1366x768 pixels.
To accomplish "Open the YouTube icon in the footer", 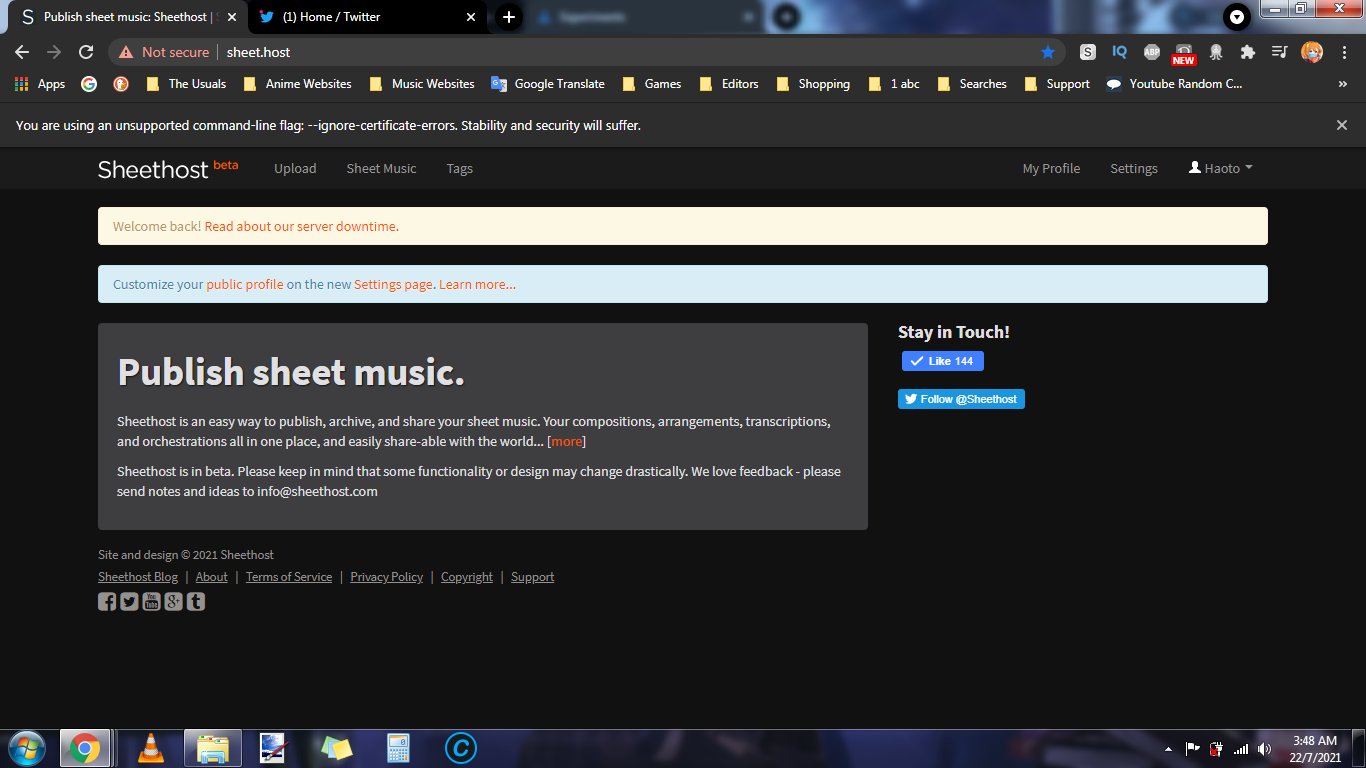I will pos(151,601).
